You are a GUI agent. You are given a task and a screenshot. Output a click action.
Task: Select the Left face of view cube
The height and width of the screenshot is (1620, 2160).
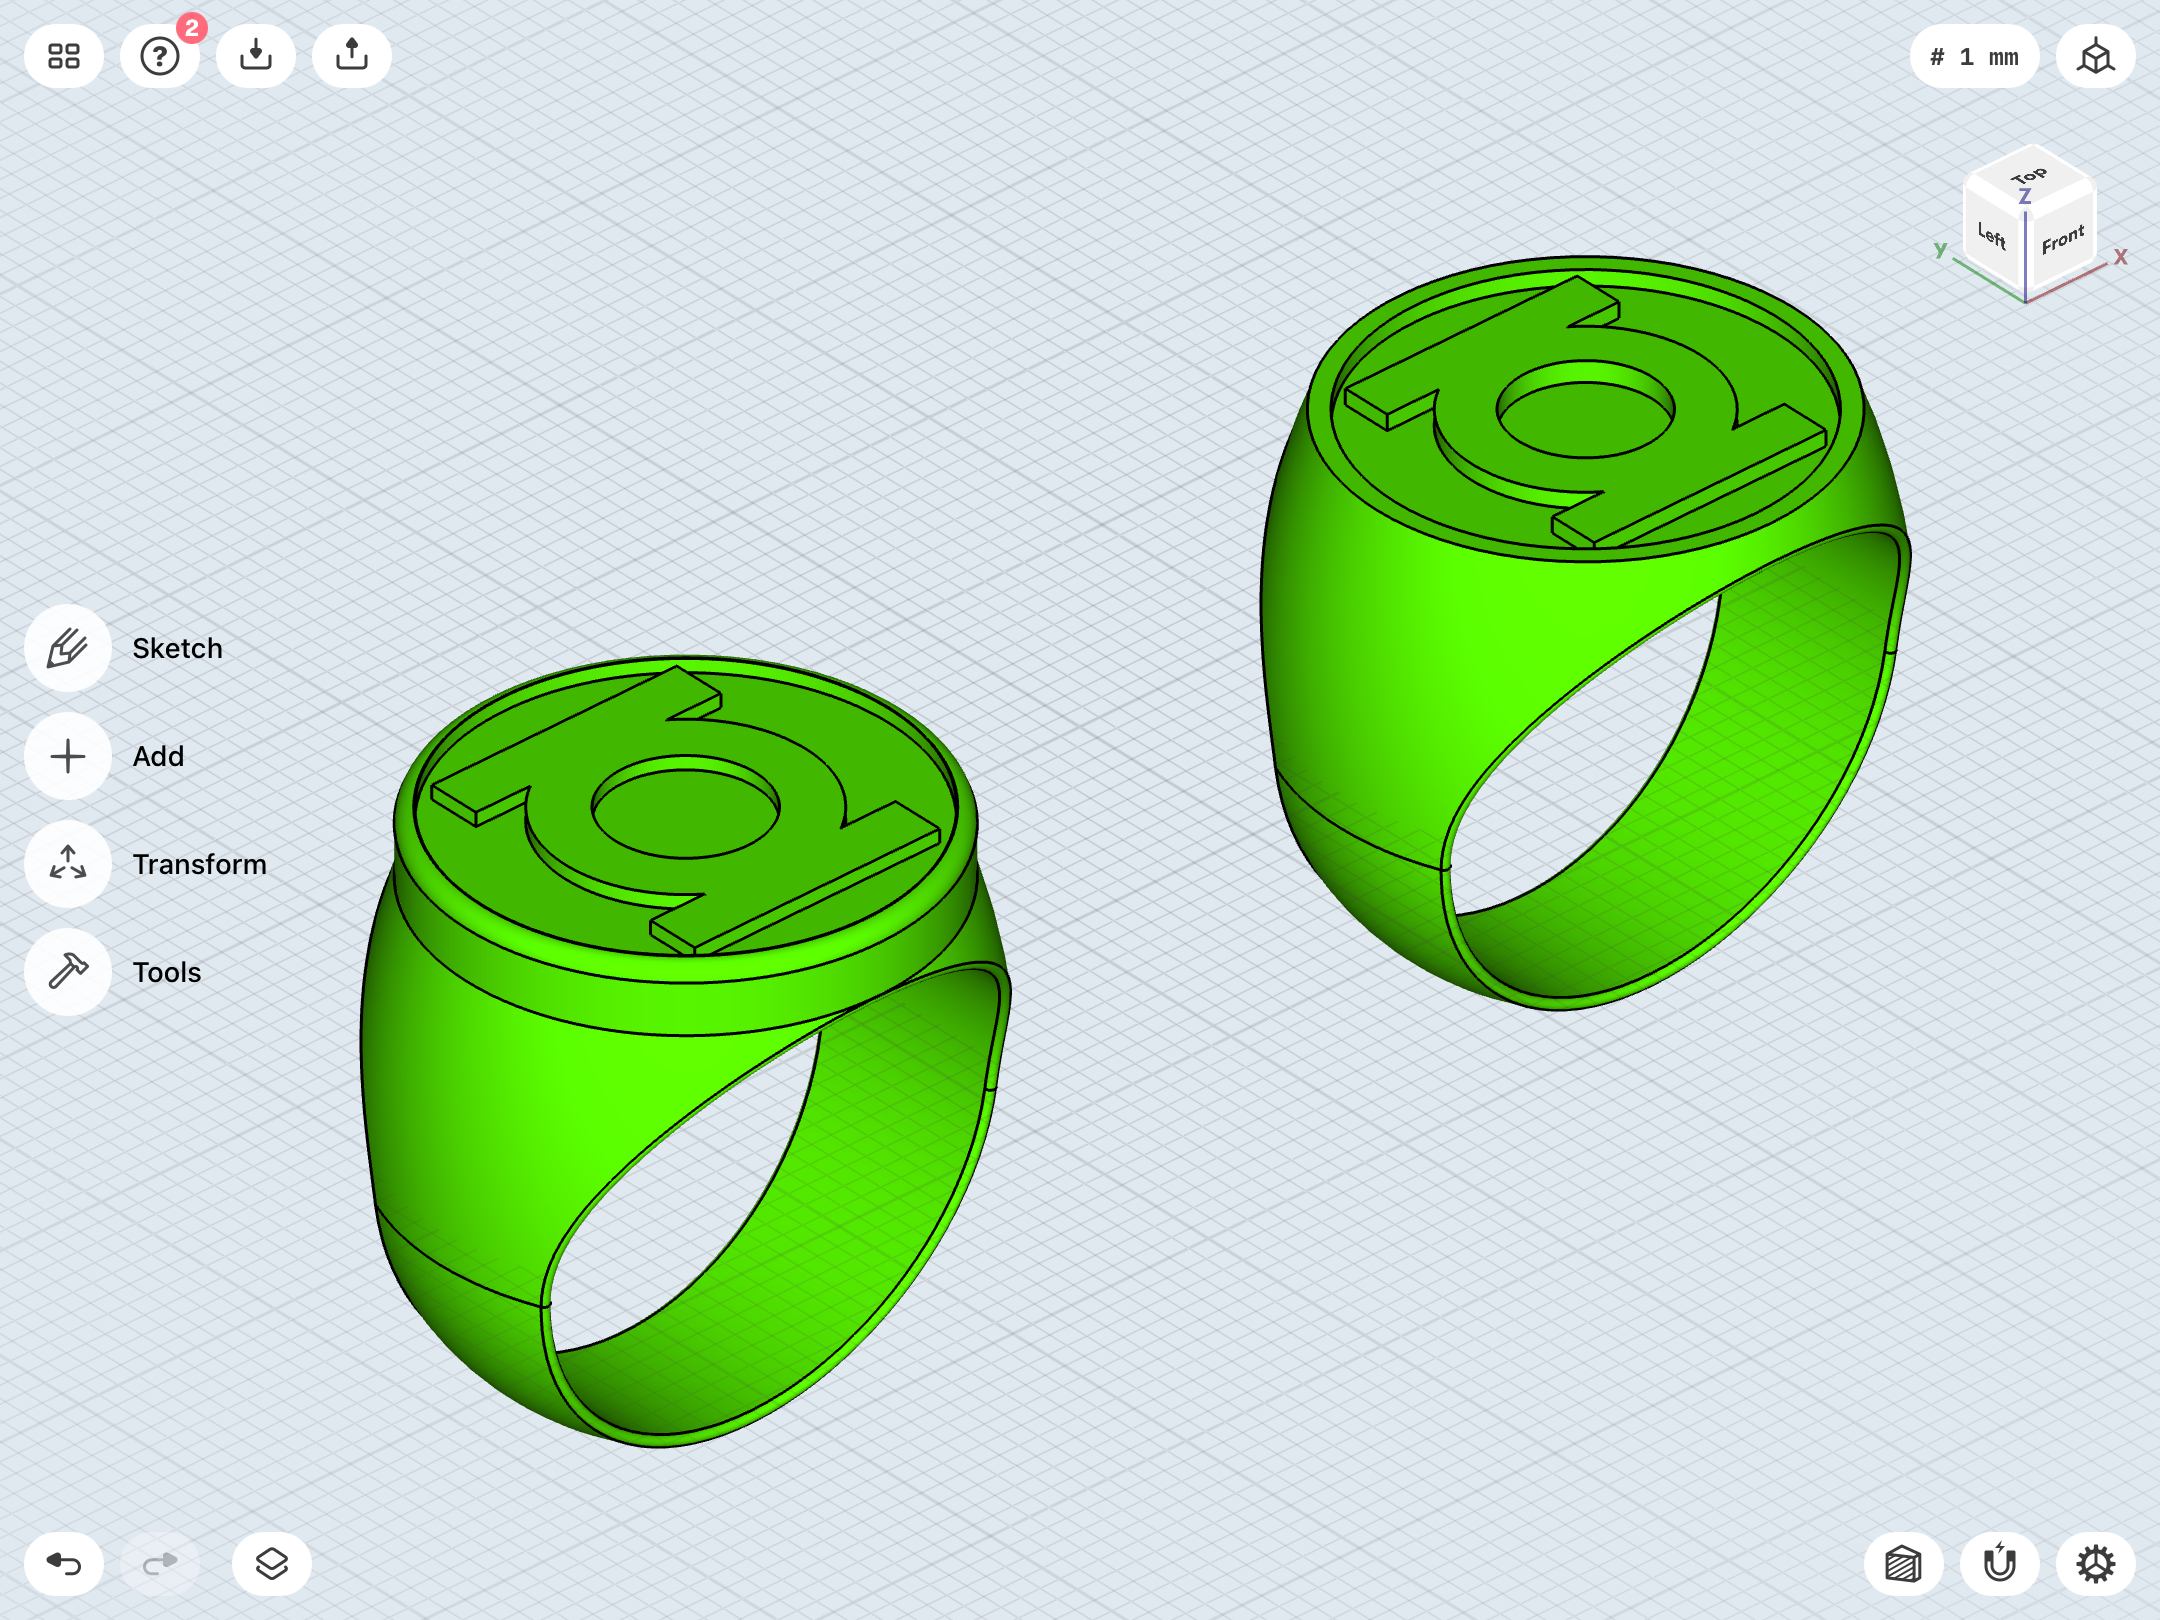pos(1992,236)
